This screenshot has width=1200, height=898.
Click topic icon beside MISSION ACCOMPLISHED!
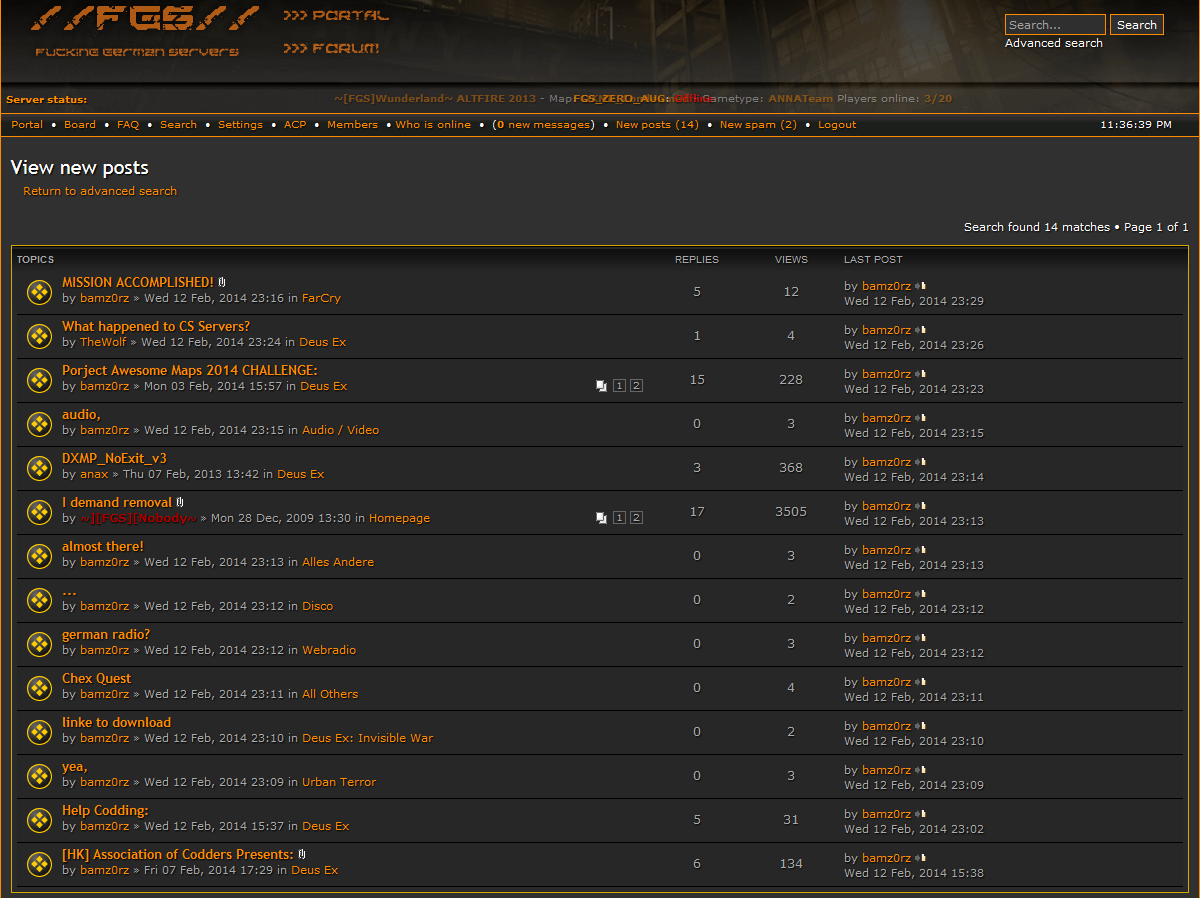point(38,292)
